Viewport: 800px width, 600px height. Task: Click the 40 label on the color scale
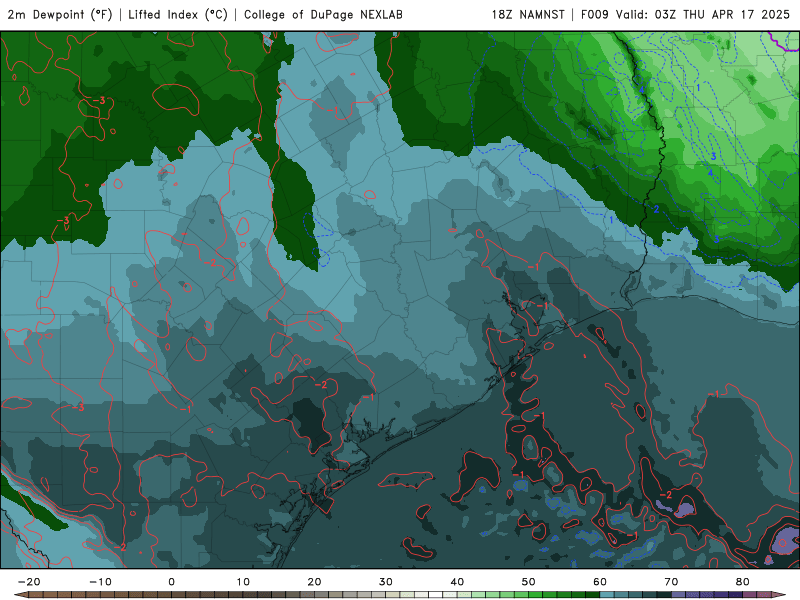[x=457, y=582]
